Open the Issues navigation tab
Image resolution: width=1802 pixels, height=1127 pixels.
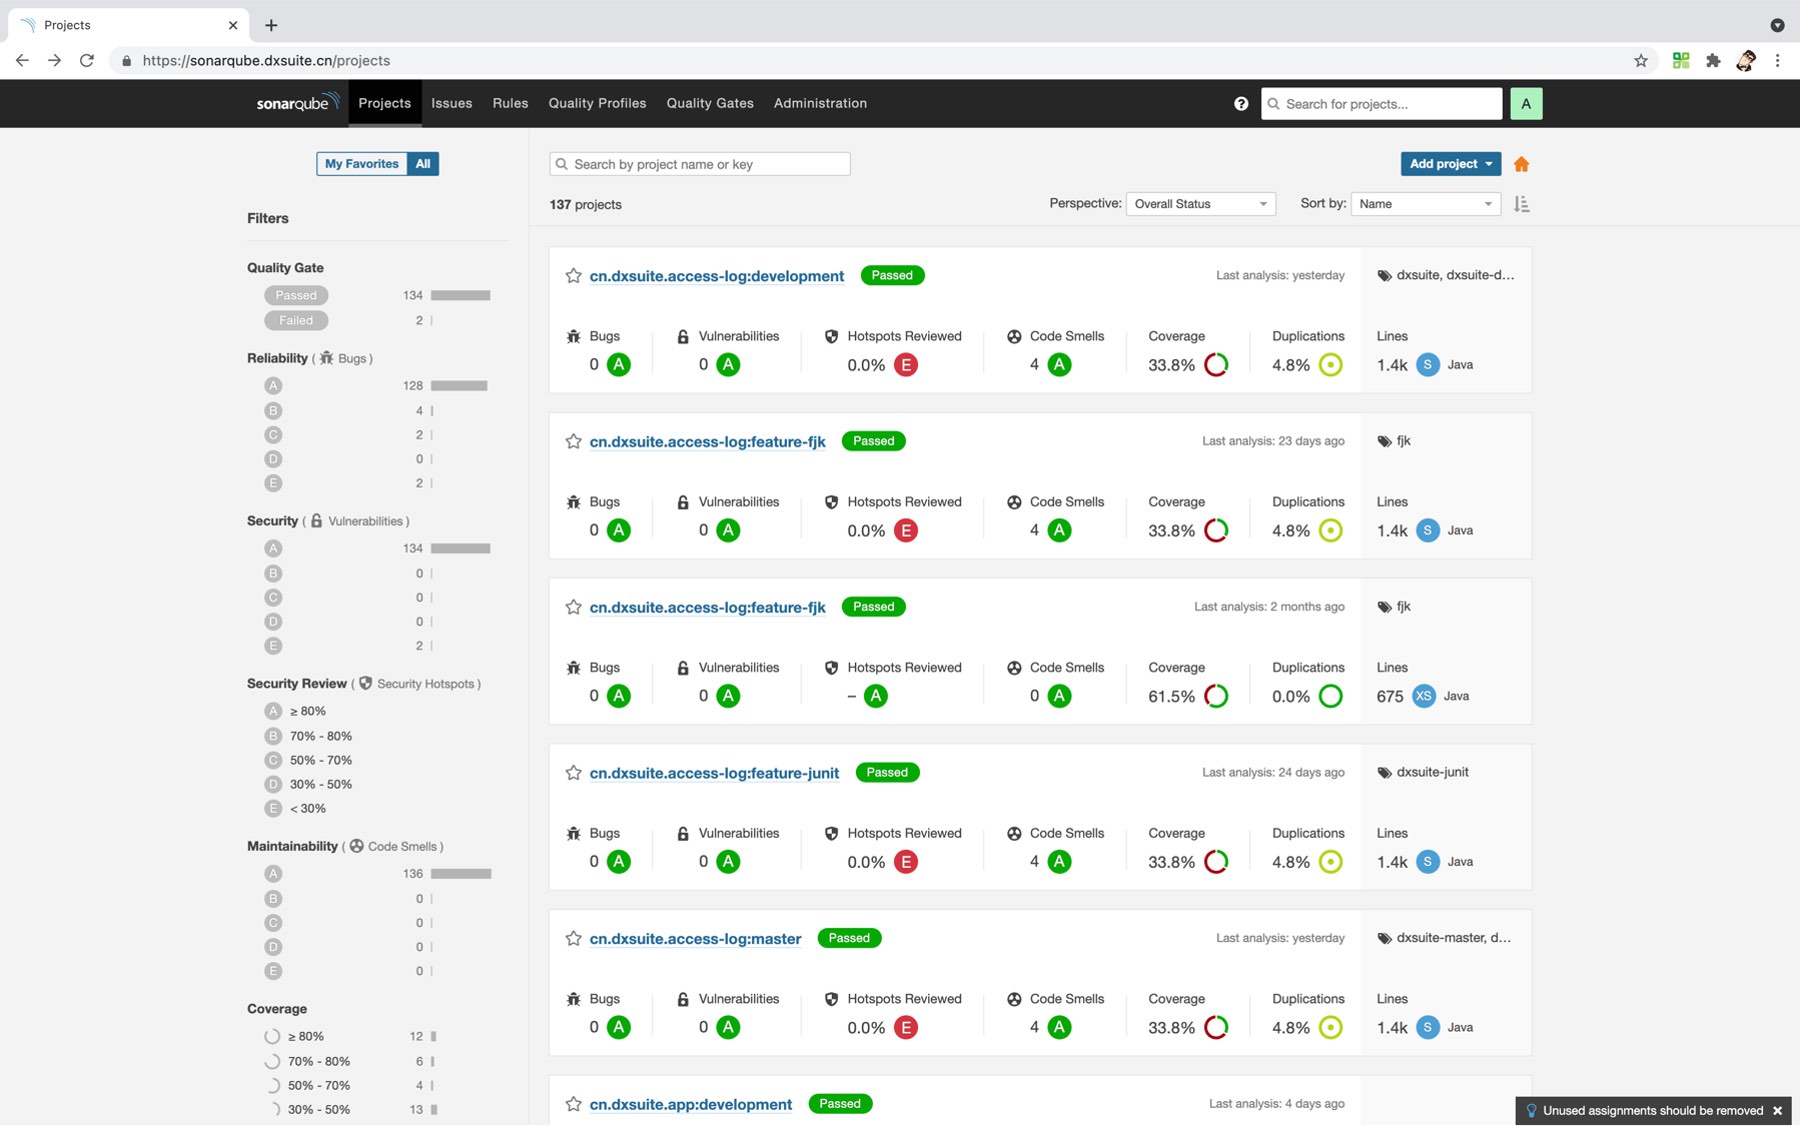point(451,104)
